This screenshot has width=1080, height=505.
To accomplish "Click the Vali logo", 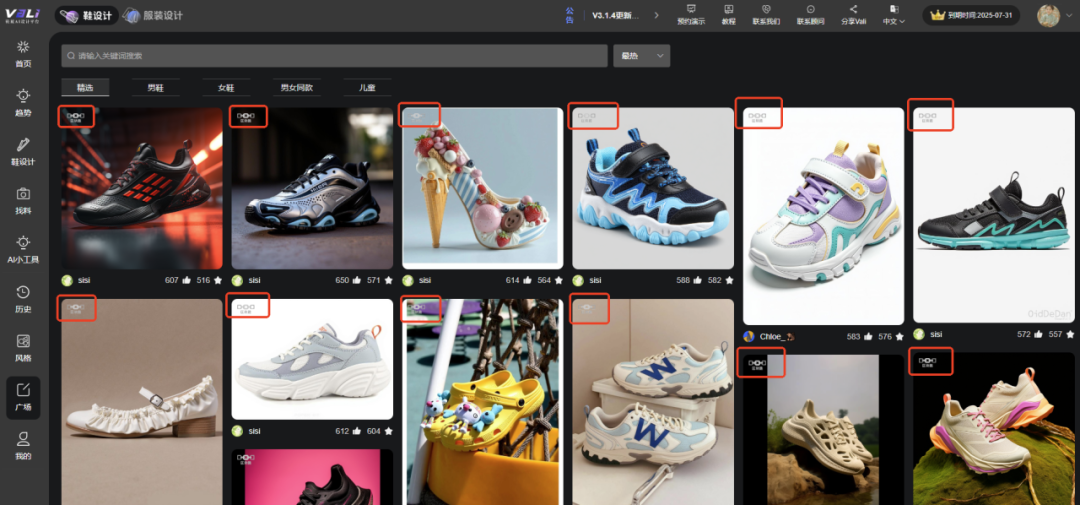I will pyautogui.click(x=22, y=14).
